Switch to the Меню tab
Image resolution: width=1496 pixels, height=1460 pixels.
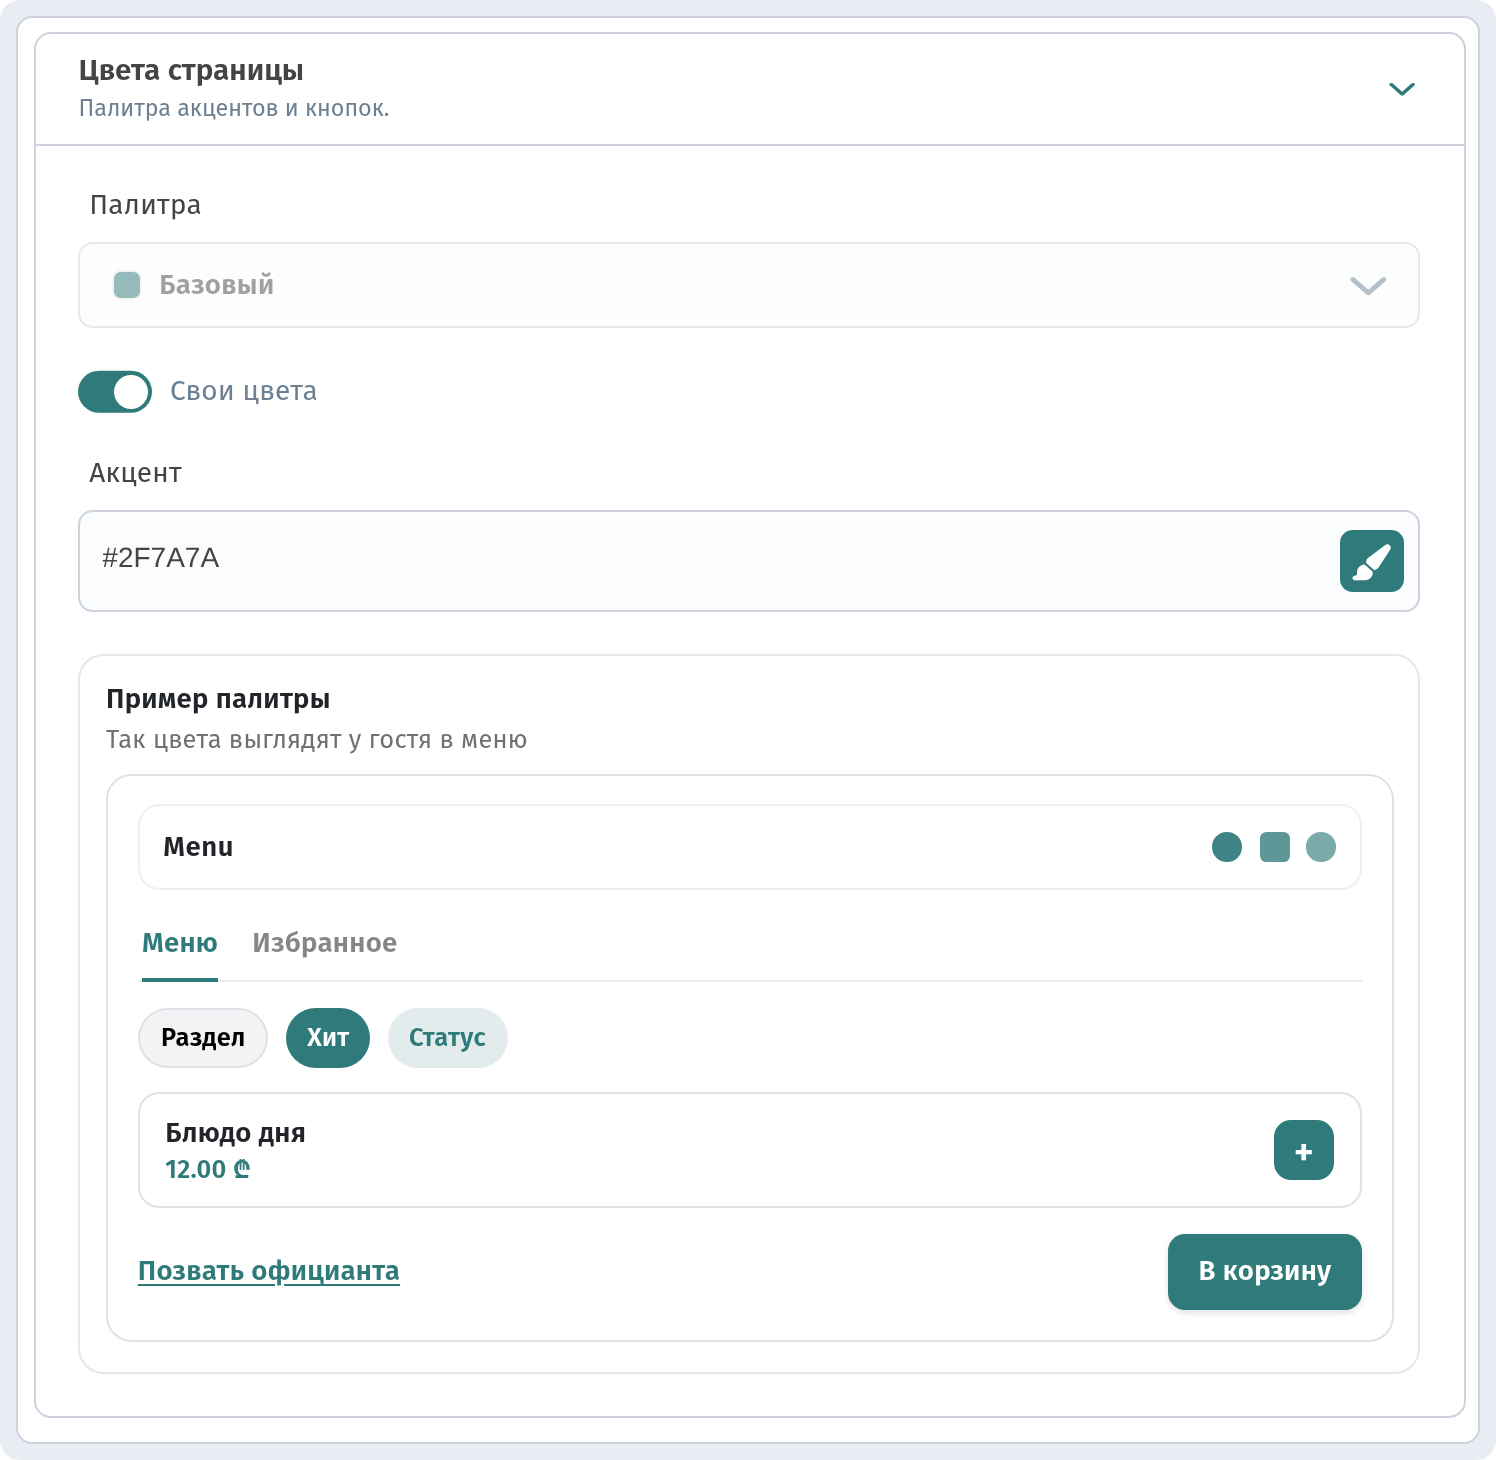click(180, 943)
